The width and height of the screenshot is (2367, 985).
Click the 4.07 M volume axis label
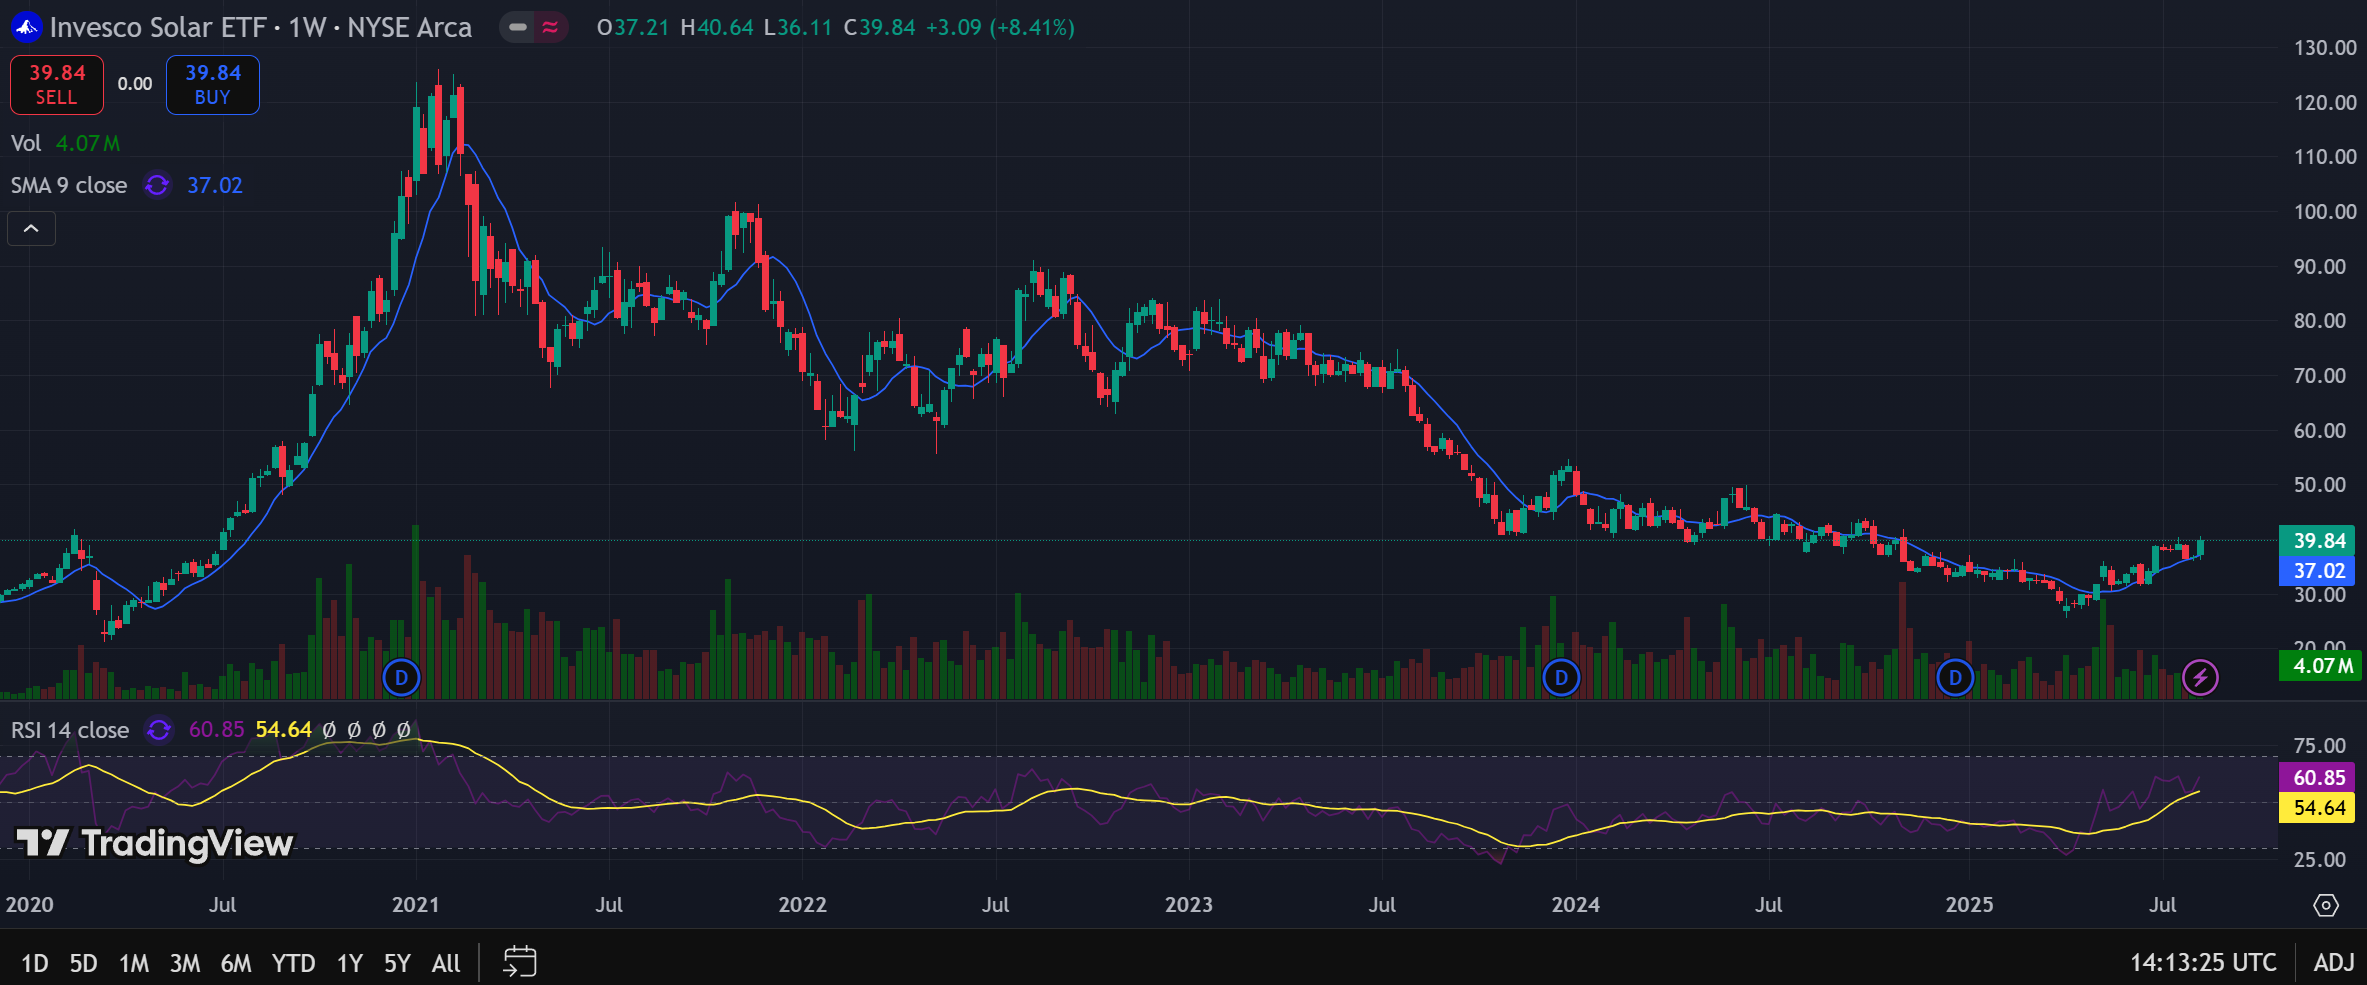click(x=2320, y=666)
